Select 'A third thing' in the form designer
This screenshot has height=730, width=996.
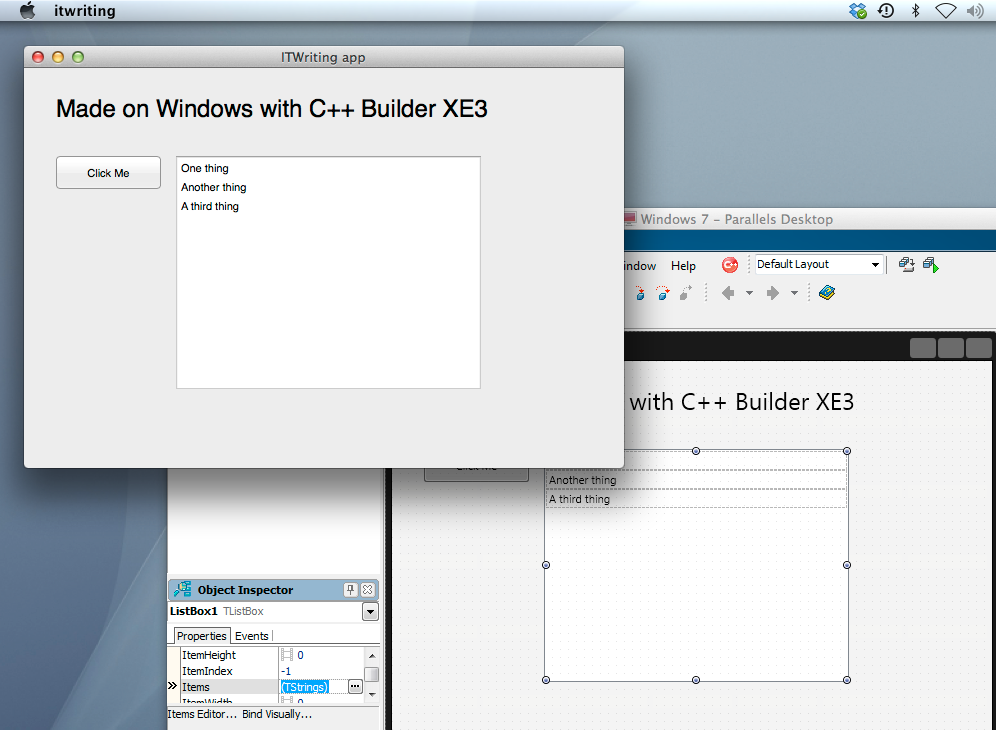696,499
